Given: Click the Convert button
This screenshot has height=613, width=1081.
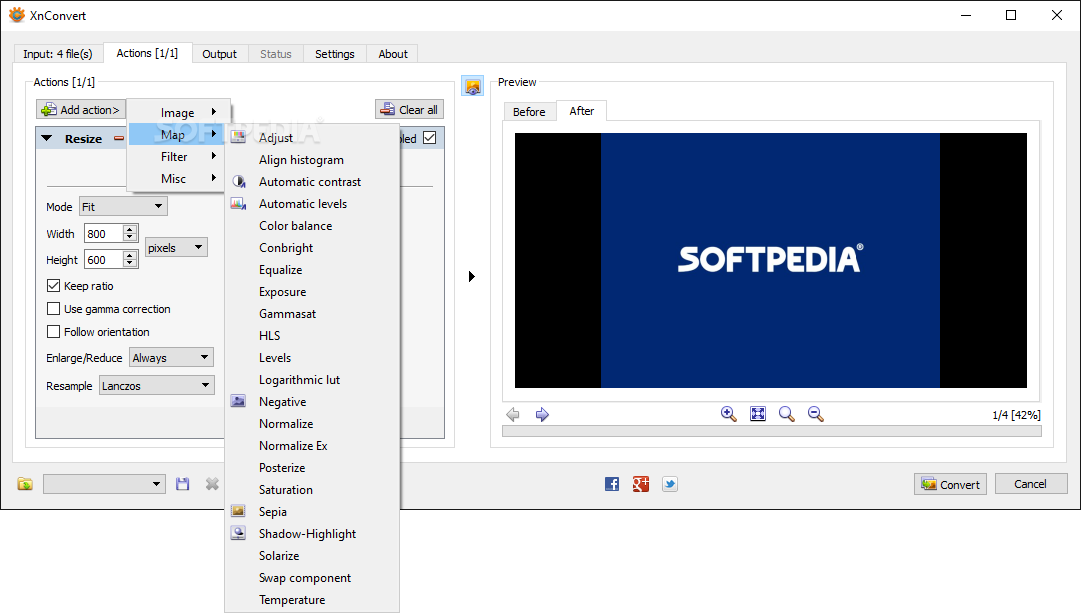Looking at the screenshot, I should pos(951,484).
